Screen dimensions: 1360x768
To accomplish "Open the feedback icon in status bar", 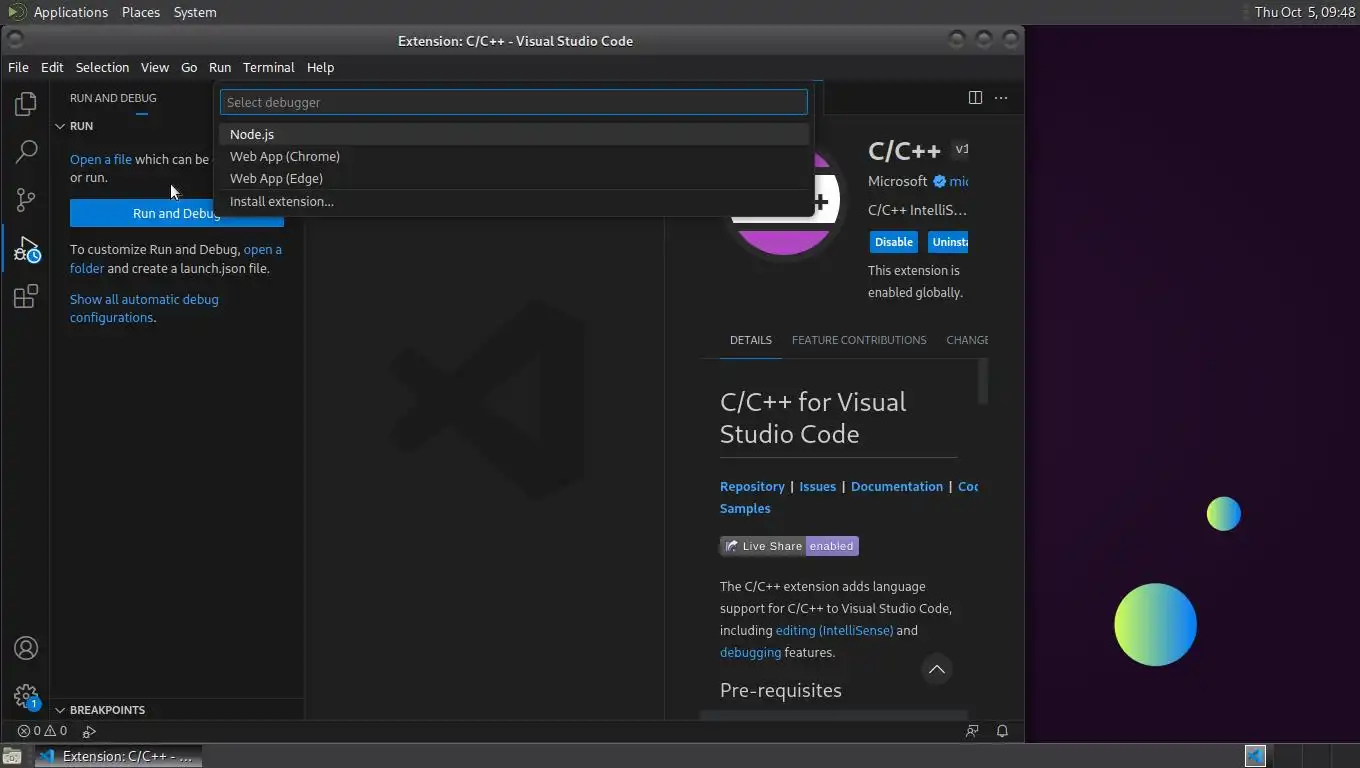I will (x=972, y=731).
